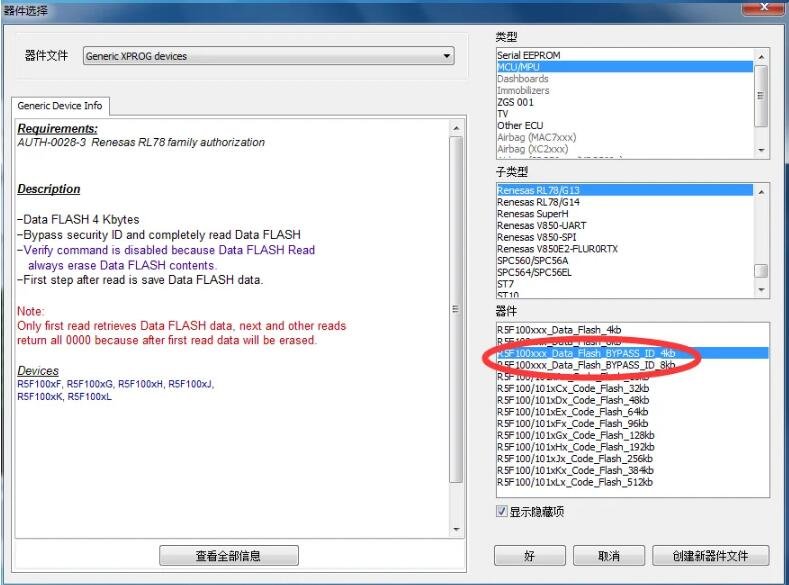Toggle the 显示隐藏项 checkbox
The image size is (789, 585).
click(x=502, y=512)
